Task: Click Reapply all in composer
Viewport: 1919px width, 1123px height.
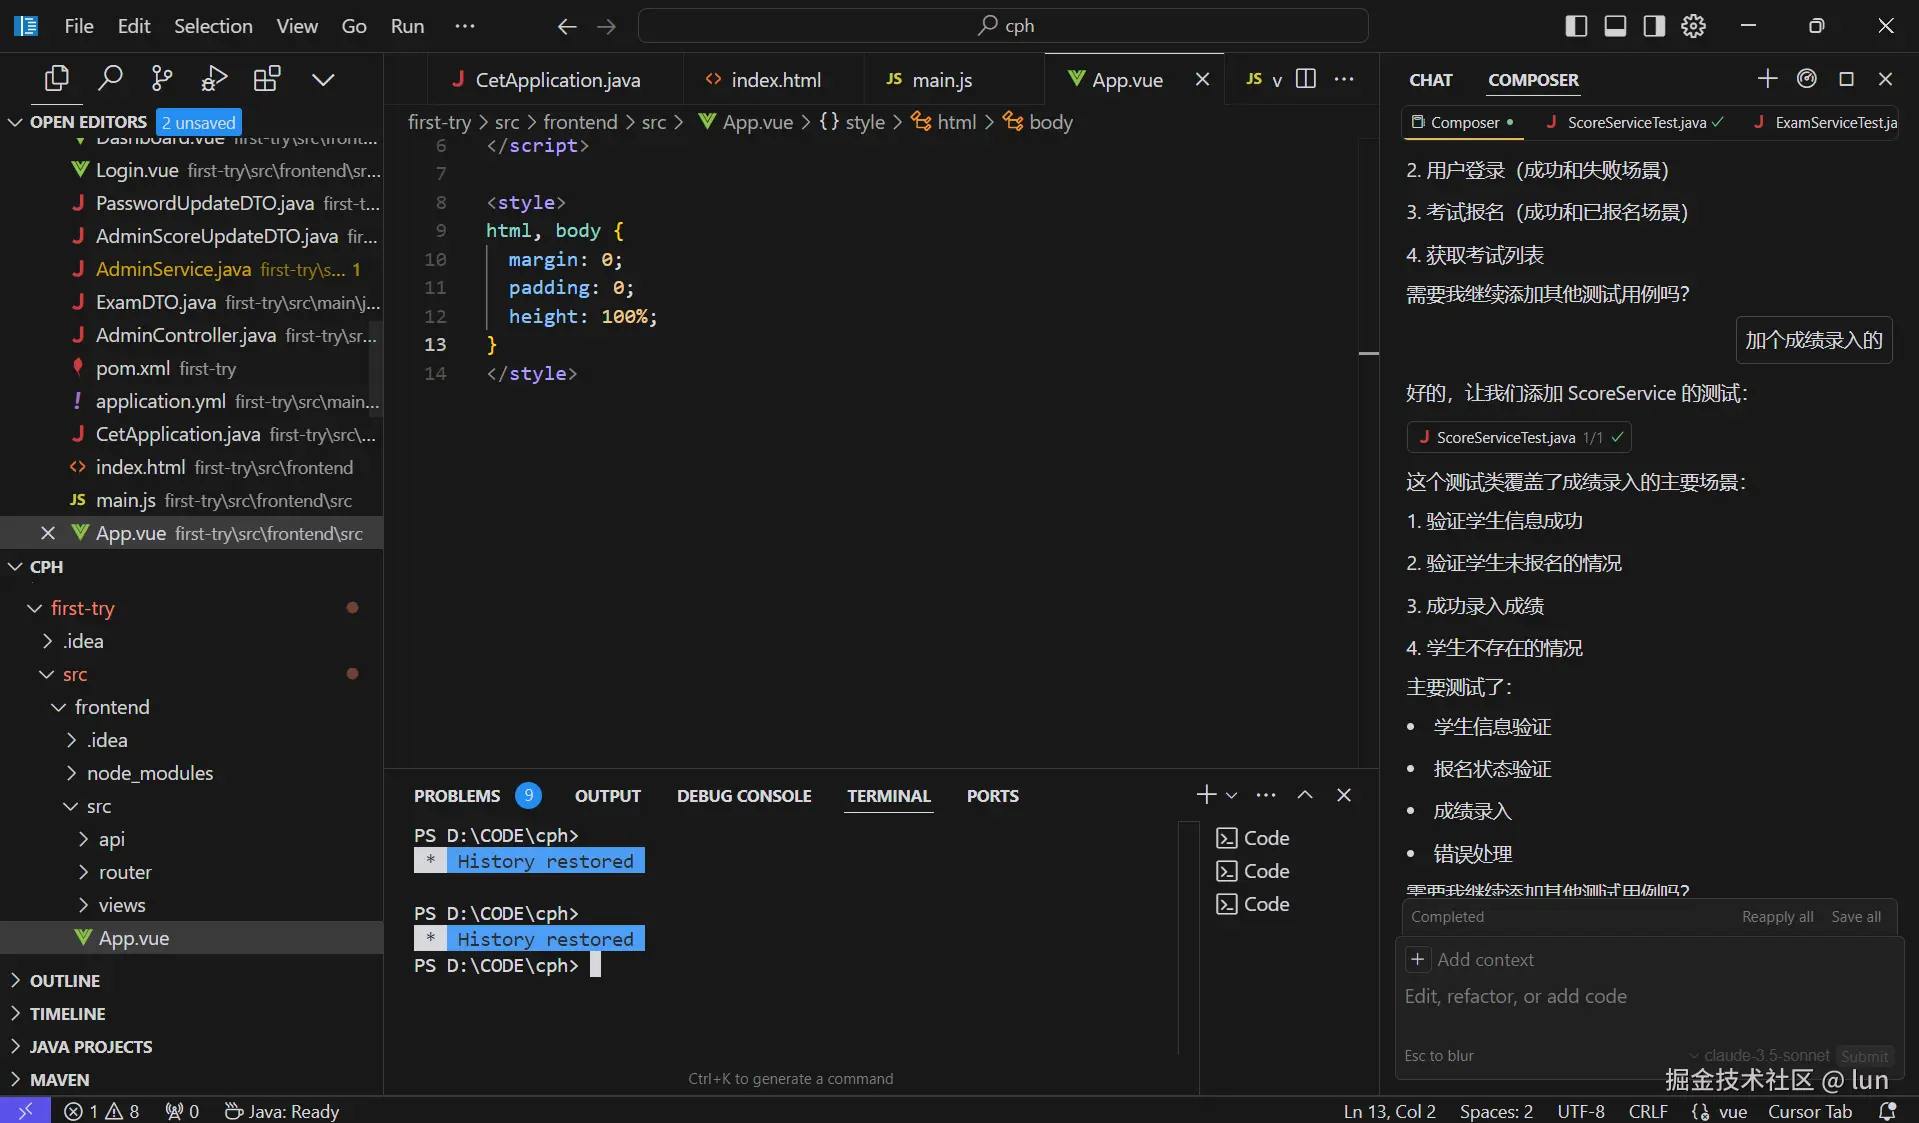Action: pos(1777,917)
